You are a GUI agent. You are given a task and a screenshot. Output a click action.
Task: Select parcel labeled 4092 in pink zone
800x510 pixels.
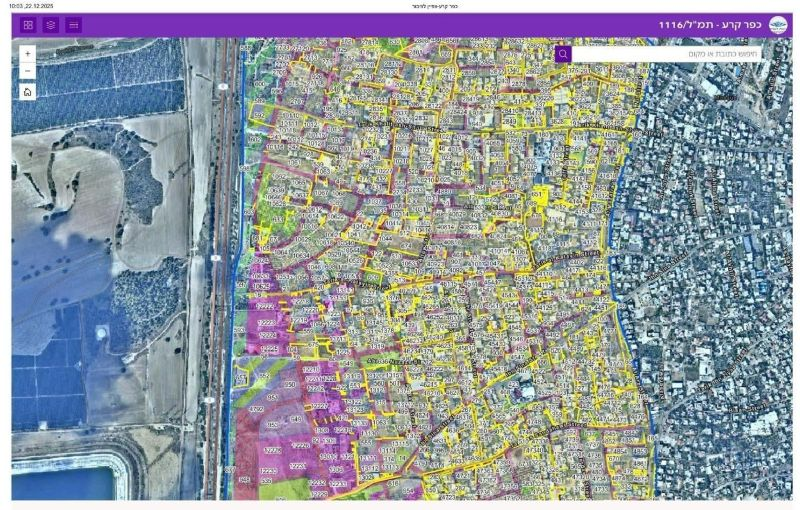tap(256, 408)
